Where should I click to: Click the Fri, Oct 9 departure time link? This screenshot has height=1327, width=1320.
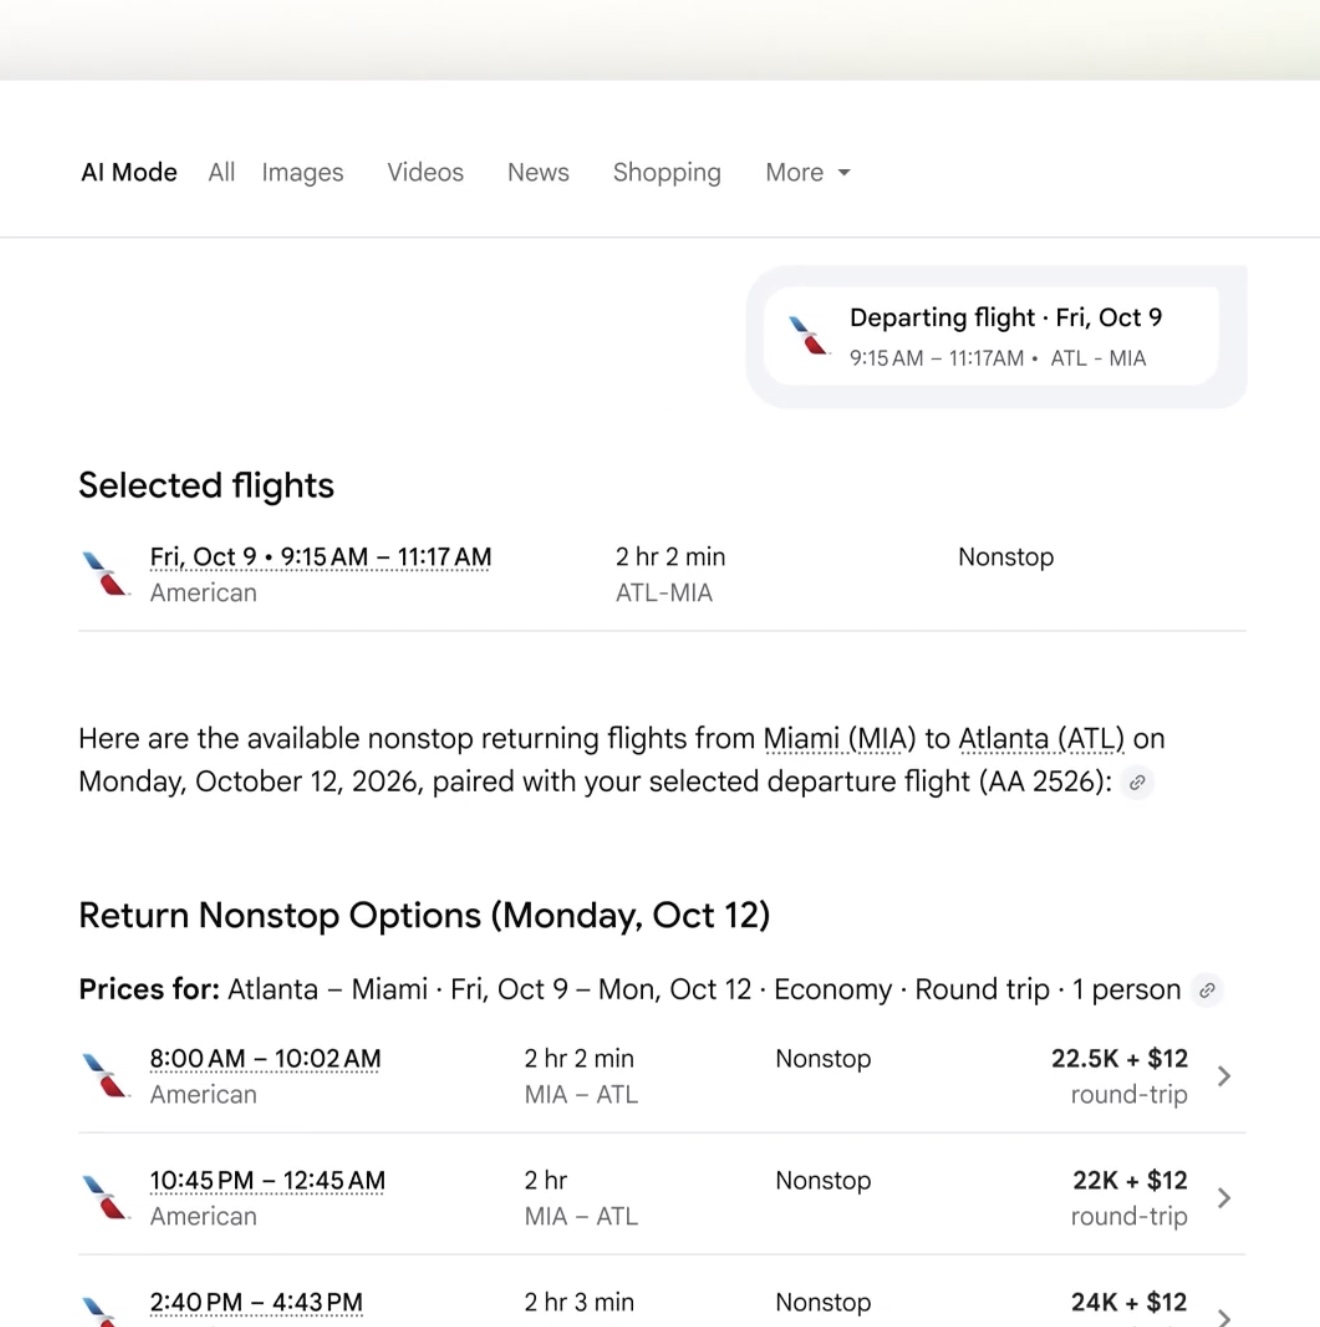[x=320, y=557]
